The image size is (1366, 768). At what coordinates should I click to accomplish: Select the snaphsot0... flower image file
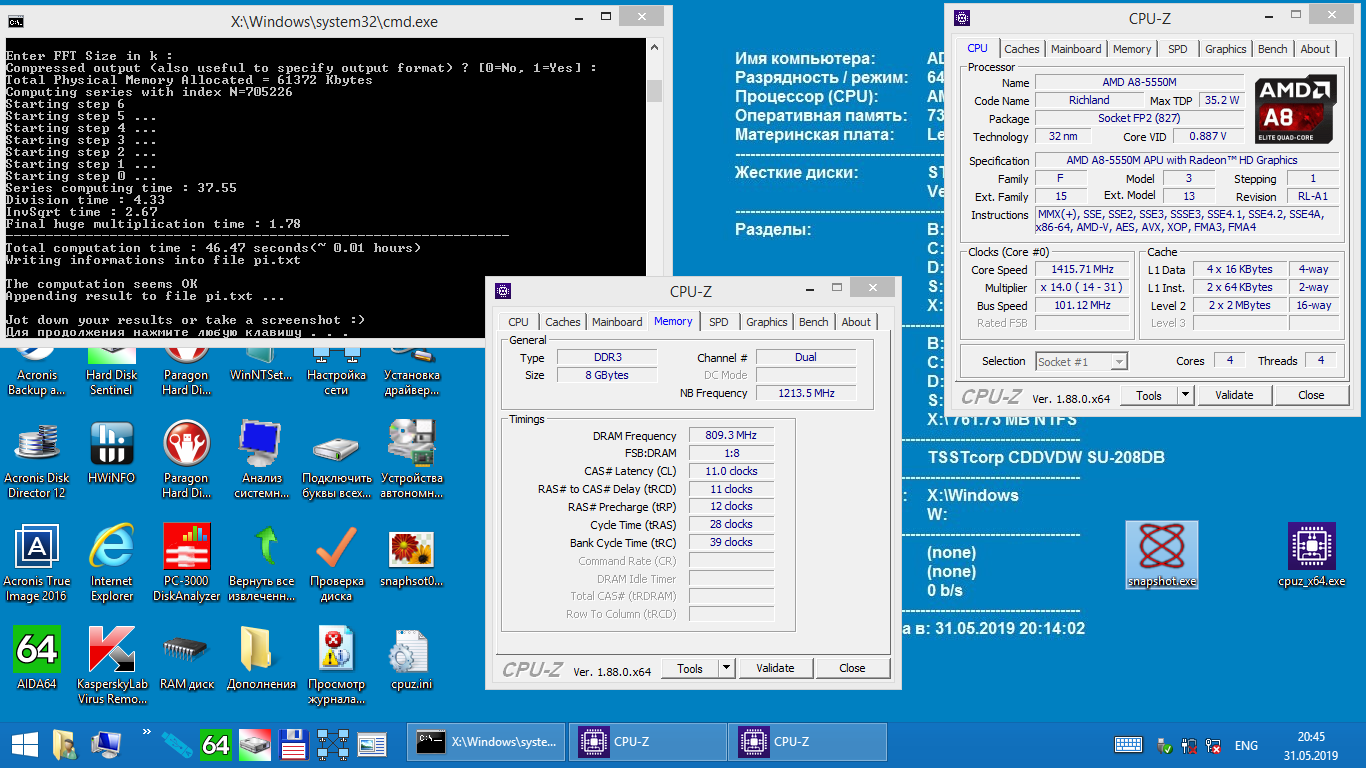411,558
